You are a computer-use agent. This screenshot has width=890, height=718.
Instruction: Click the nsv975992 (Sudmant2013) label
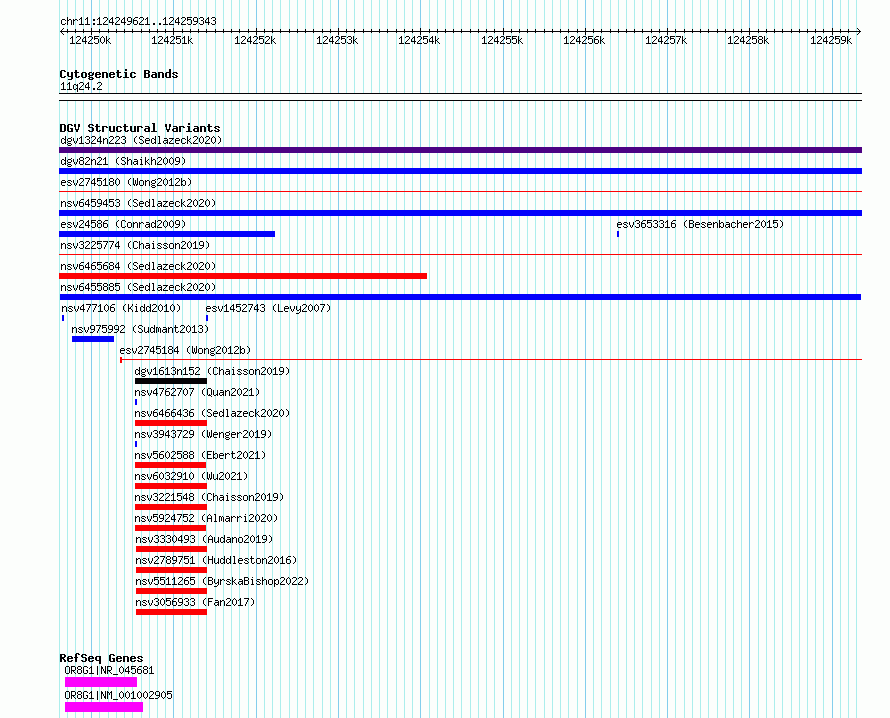140,329
